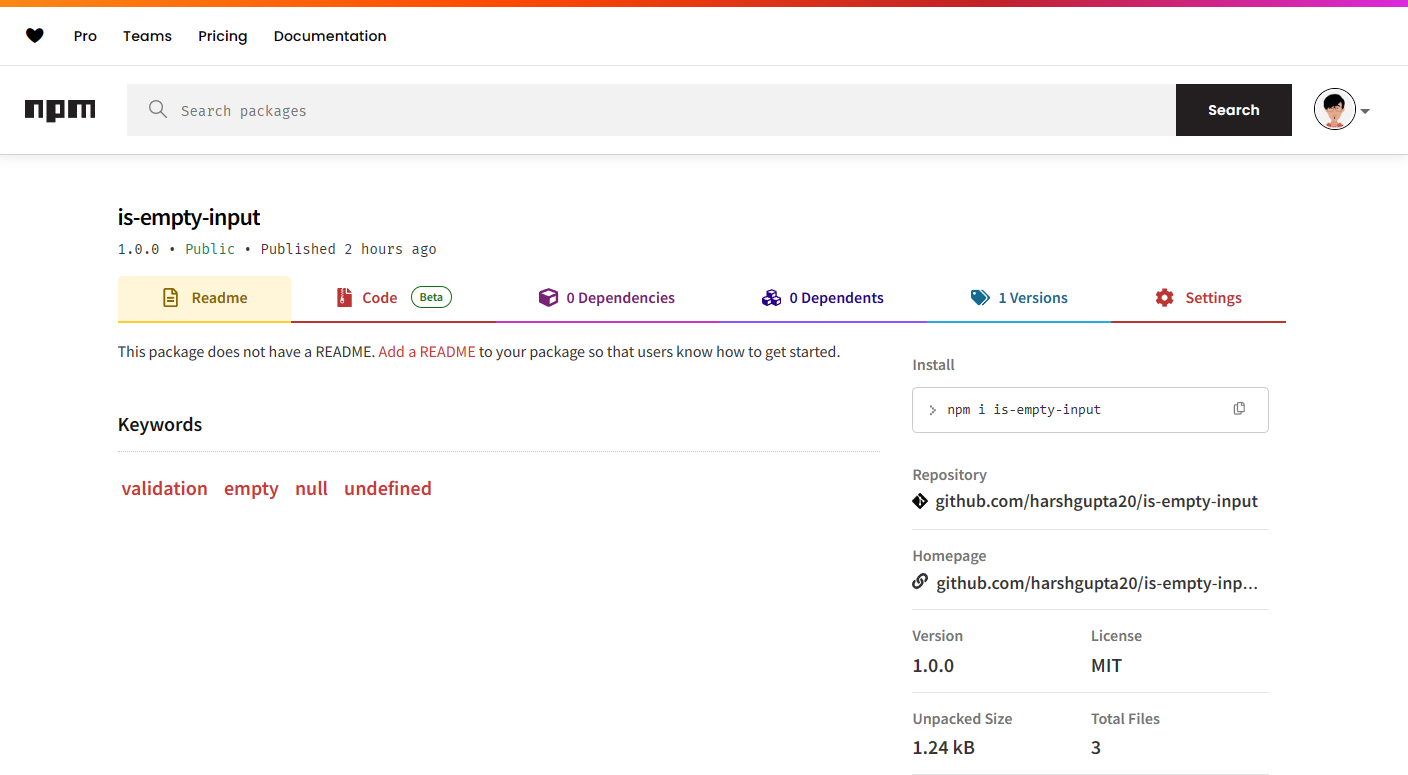Click the Total Files value 3

click(x=1096, y=747)
